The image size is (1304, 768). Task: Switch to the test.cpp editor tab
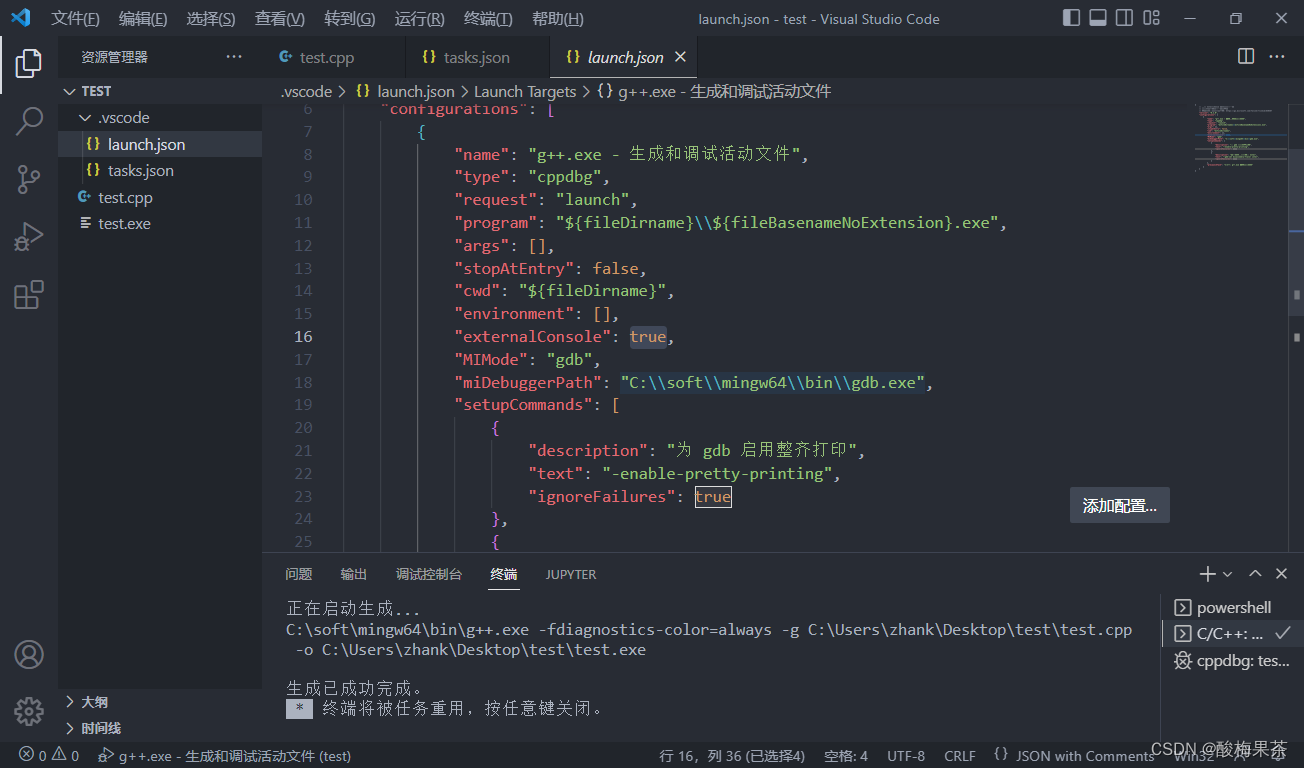coord(334,57)
